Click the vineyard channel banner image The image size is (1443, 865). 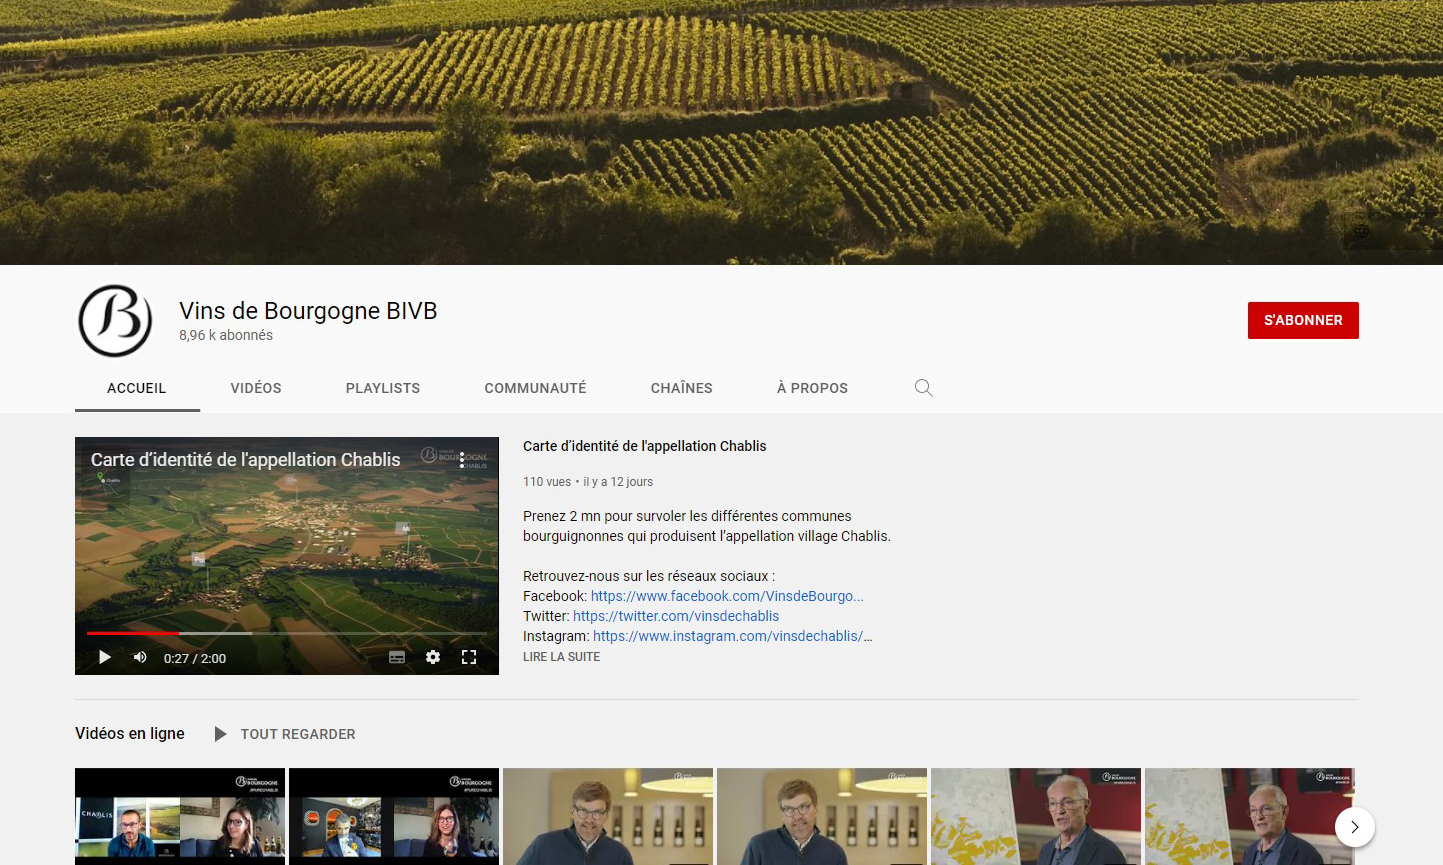[721, 132]
